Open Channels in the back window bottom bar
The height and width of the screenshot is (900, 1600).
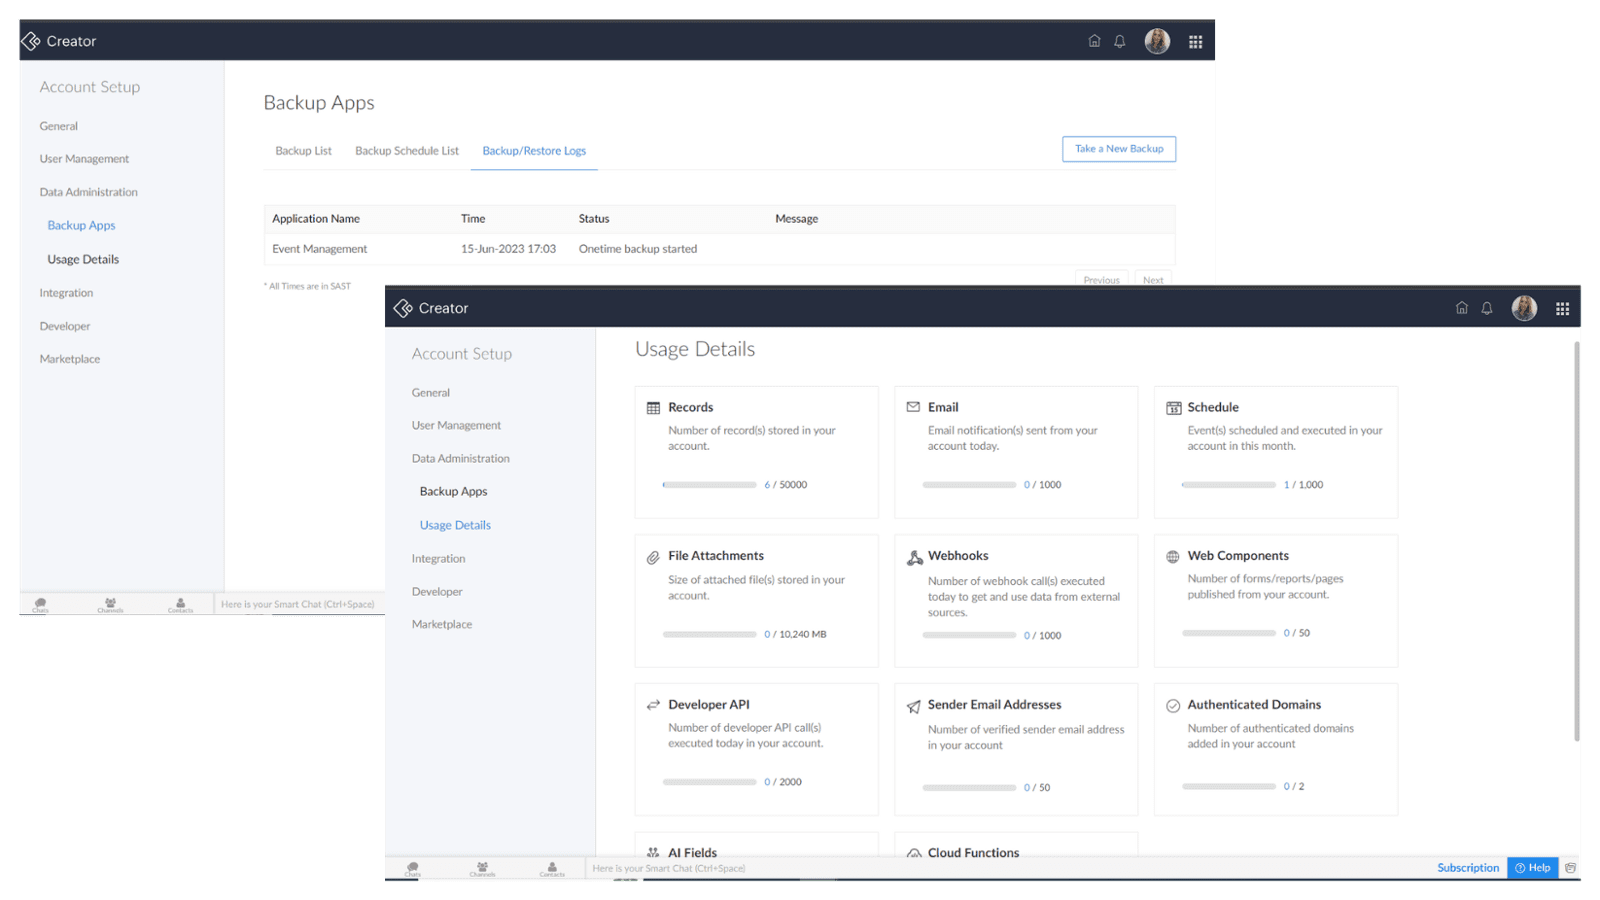[110, 604]
